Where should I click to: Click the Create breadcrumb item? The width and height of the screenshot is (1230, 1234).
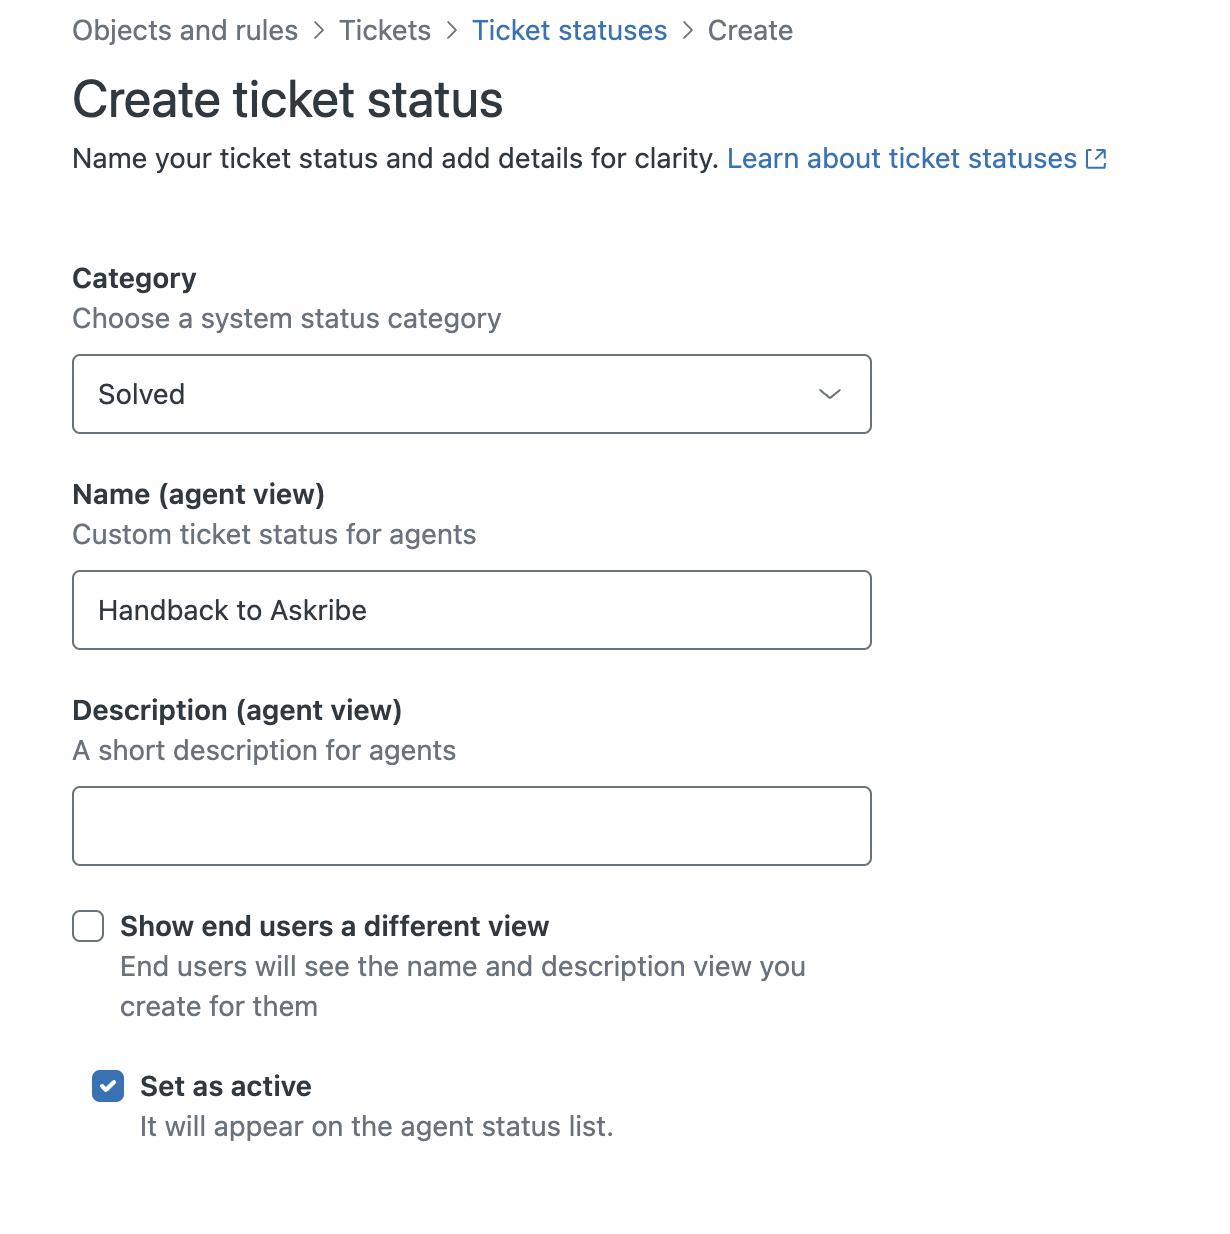pos(750,31)
